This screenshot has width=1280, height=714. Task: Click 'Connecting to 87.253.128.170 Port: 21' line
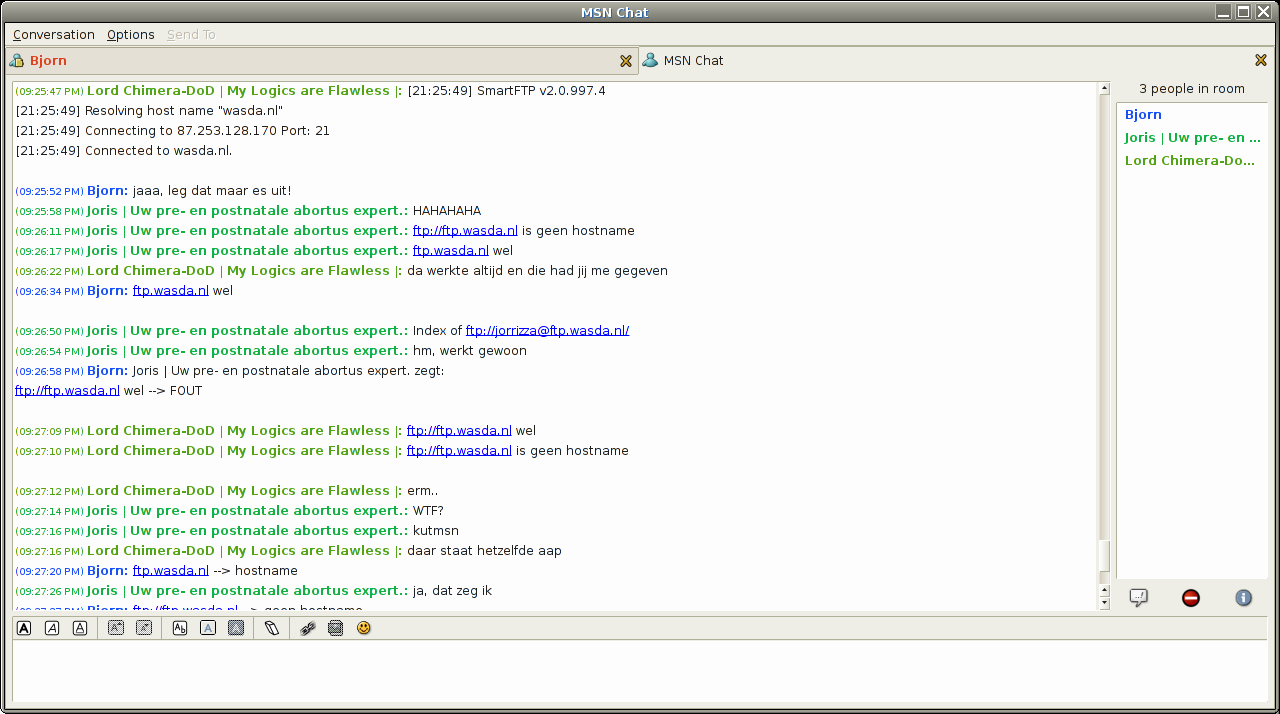click(172, 131)
